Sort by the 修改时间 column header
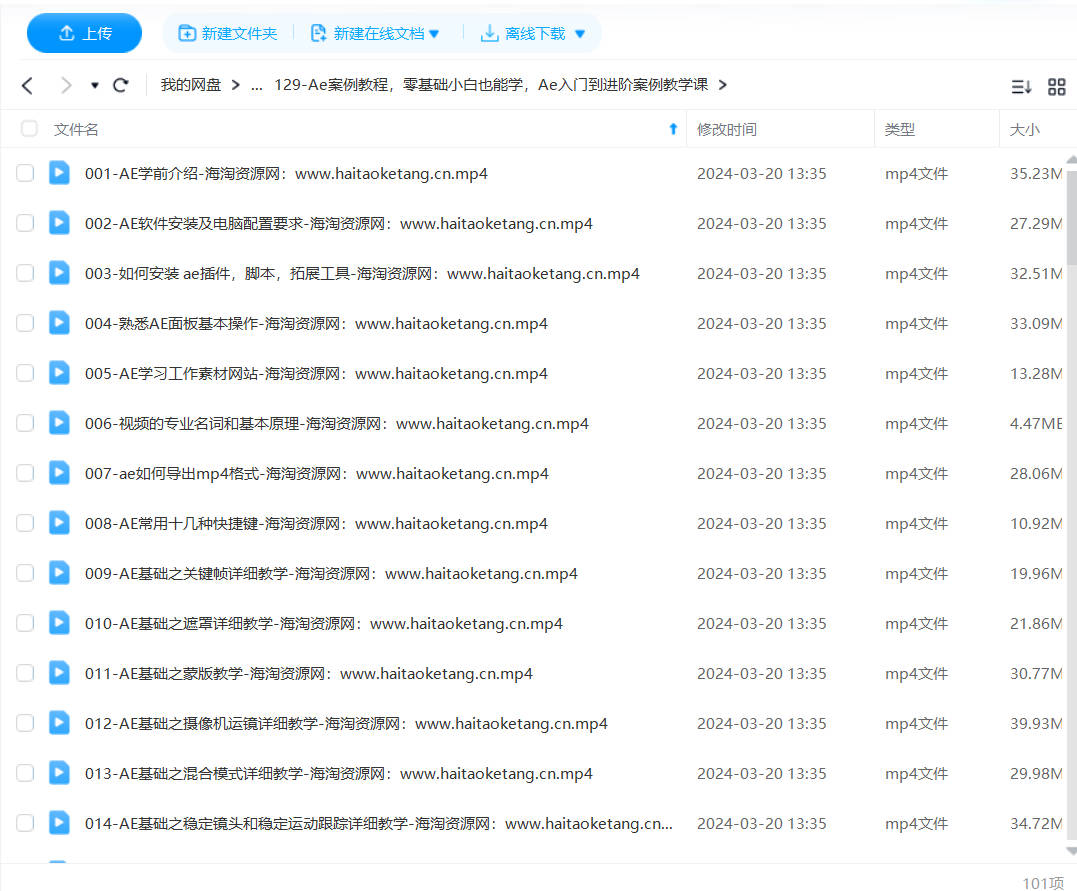The width and height of the screenshot is (1077, 891). click(x=727, y=129)
